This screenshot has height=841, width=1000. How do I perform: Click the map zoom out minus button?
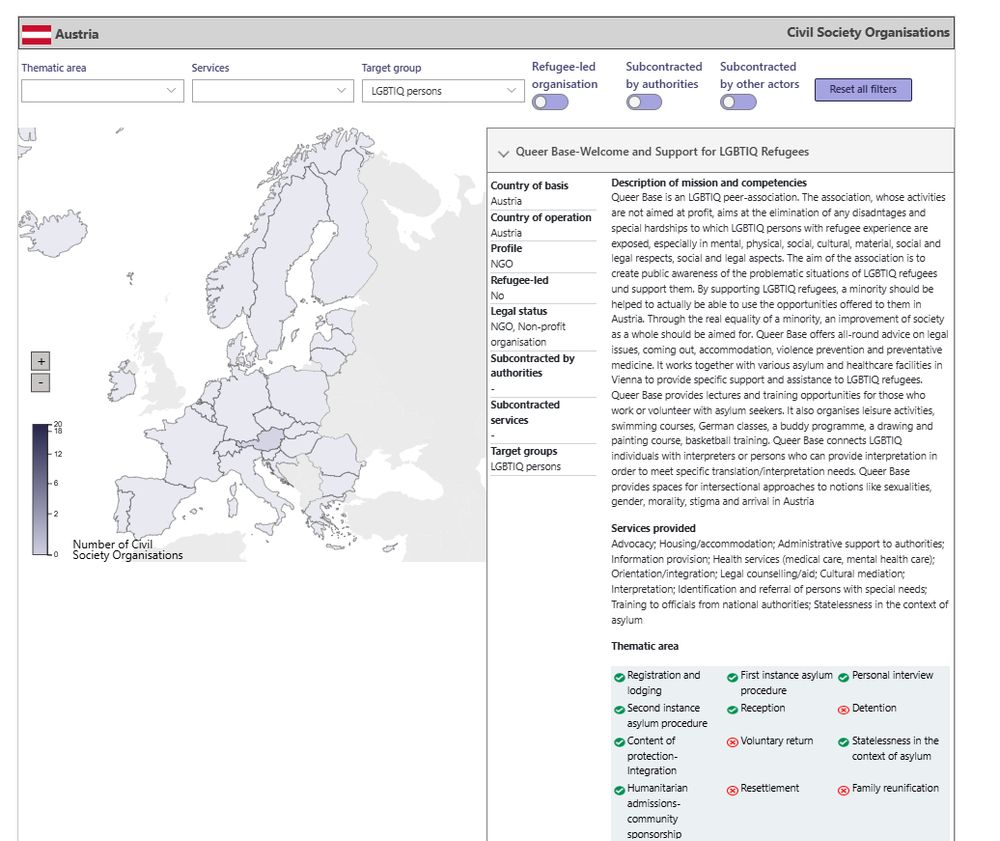point(41,383)
